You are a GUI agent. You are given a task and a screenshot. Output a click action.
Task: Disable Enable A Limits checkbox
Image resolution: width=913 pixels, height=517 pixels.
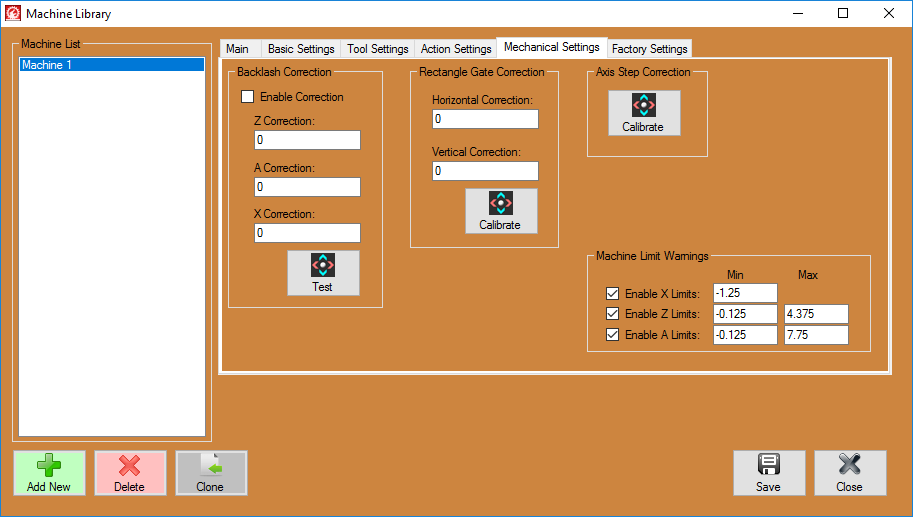click(613, 335)
